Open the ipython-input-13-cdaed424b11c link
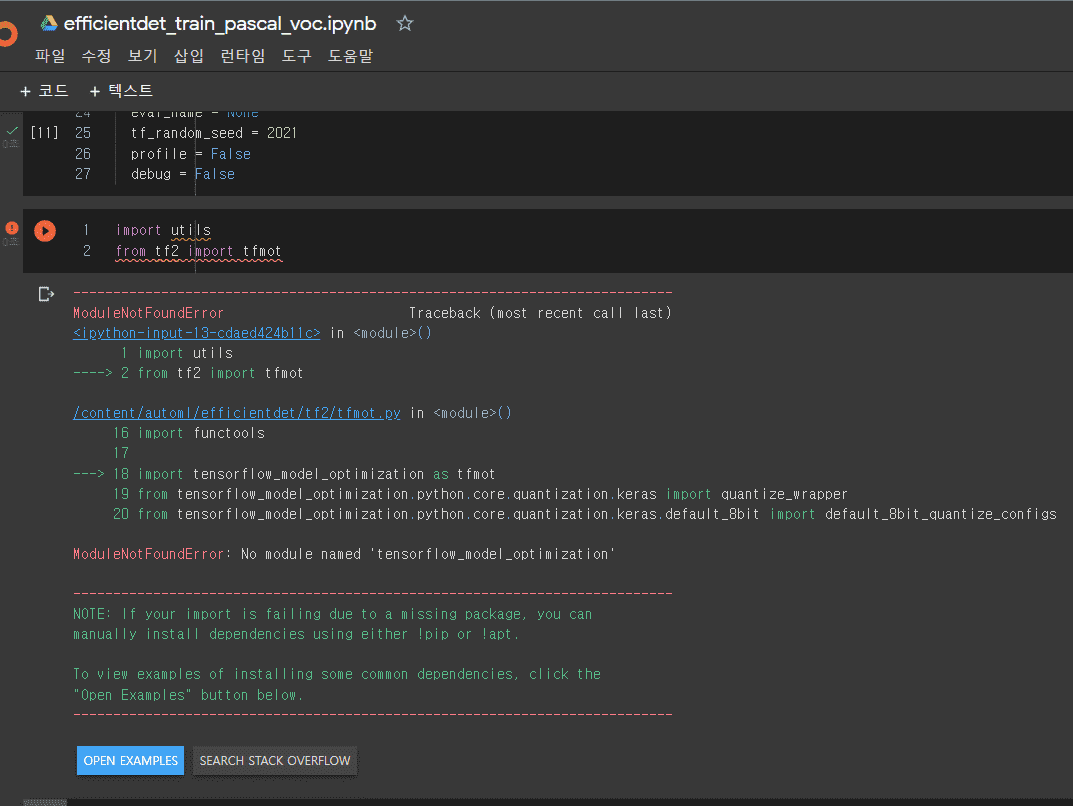 click(x=196, y=333)
